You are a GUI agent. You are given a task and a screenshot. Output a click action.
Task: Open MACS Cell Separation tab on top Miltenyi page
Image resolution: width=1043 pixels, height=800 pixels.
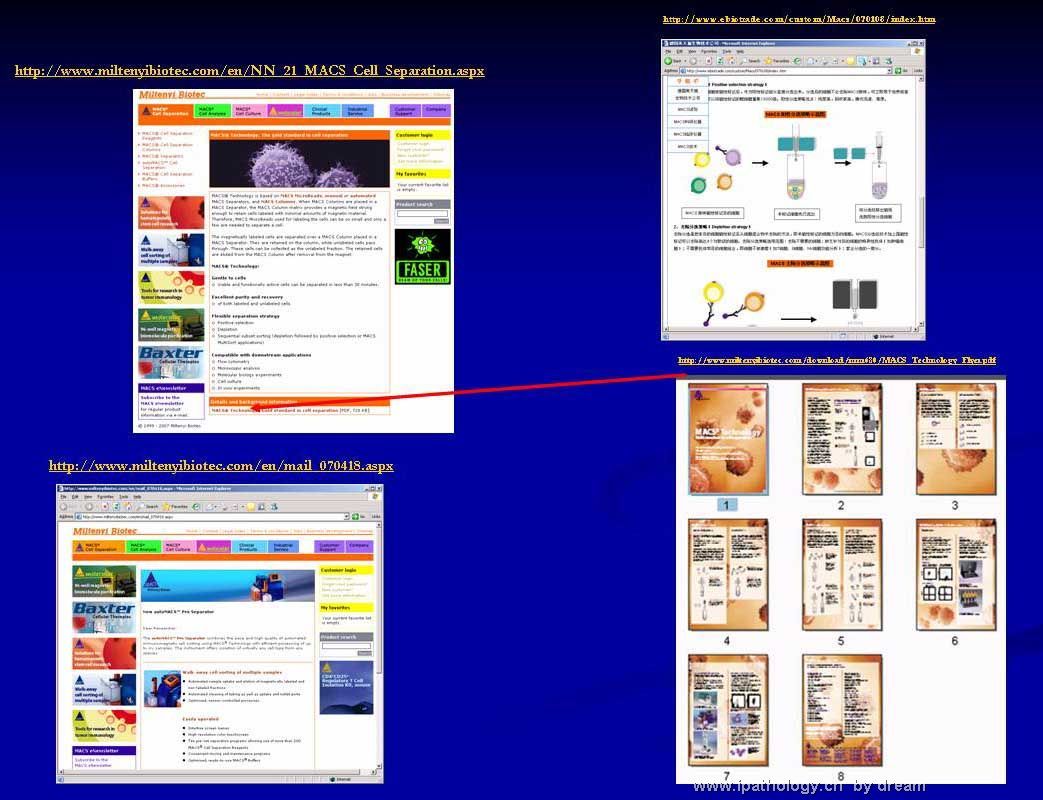(x=166, y=111)
